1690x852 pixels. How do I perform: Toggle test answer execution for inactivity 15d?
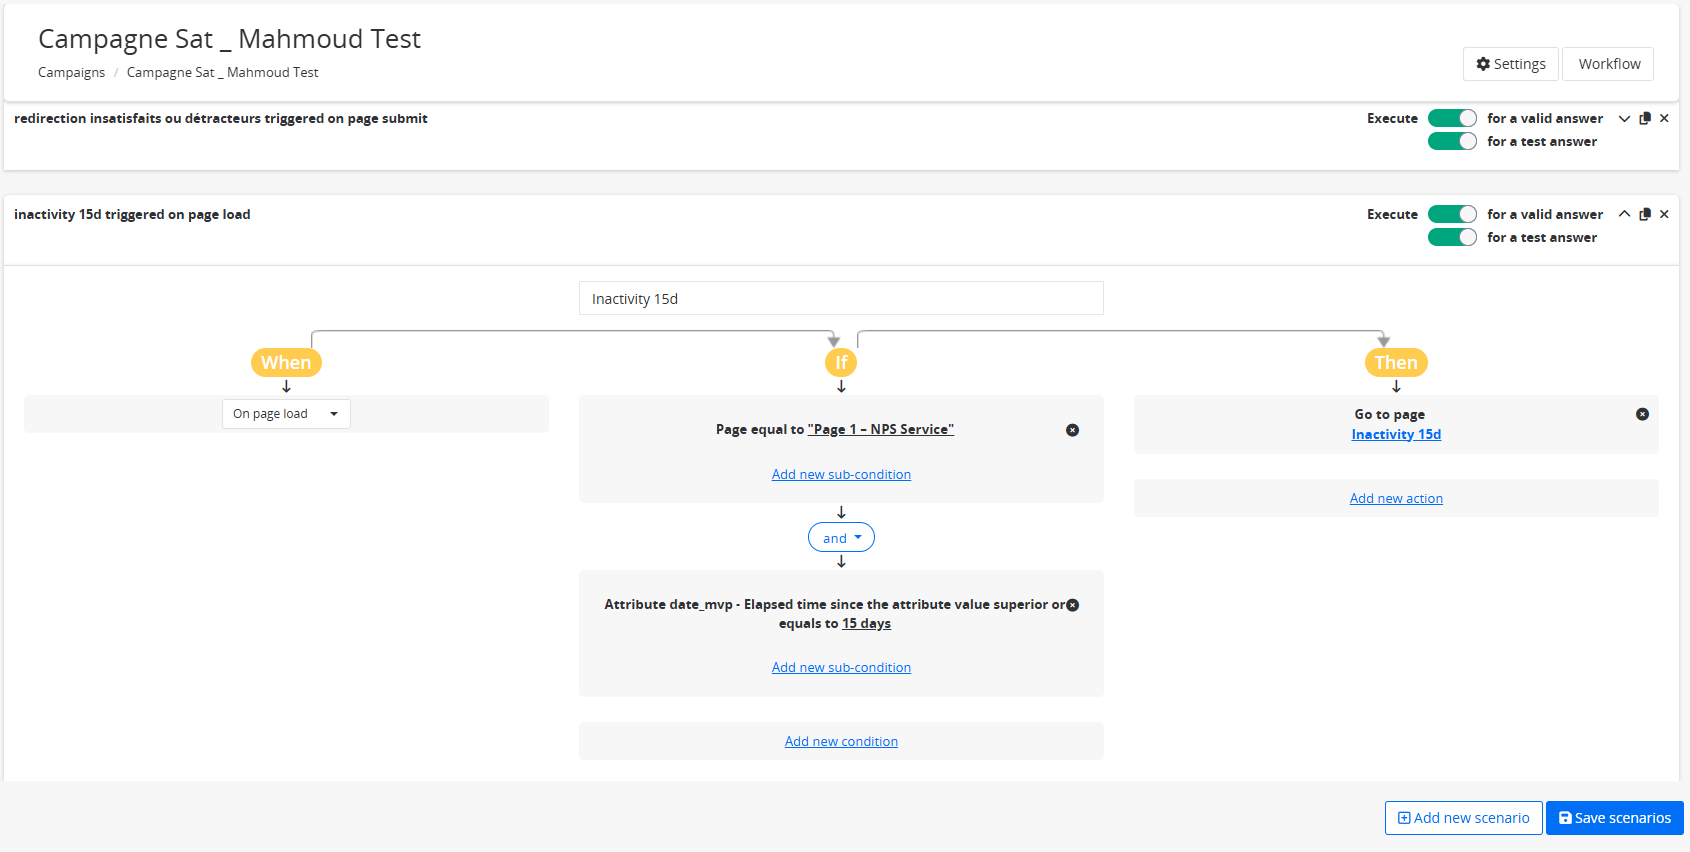[x=1452, y=237]
